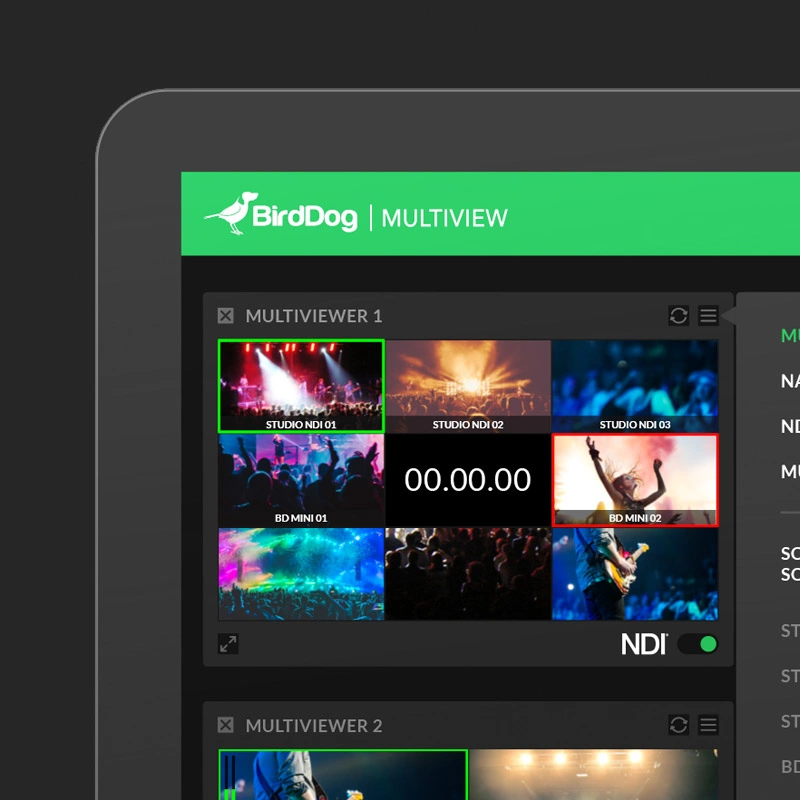This screenshot has width=800, height=800.
Task: Open Multiviewer 1 hamburger menu
Action: pyautogui.click(x=708, y=315)
